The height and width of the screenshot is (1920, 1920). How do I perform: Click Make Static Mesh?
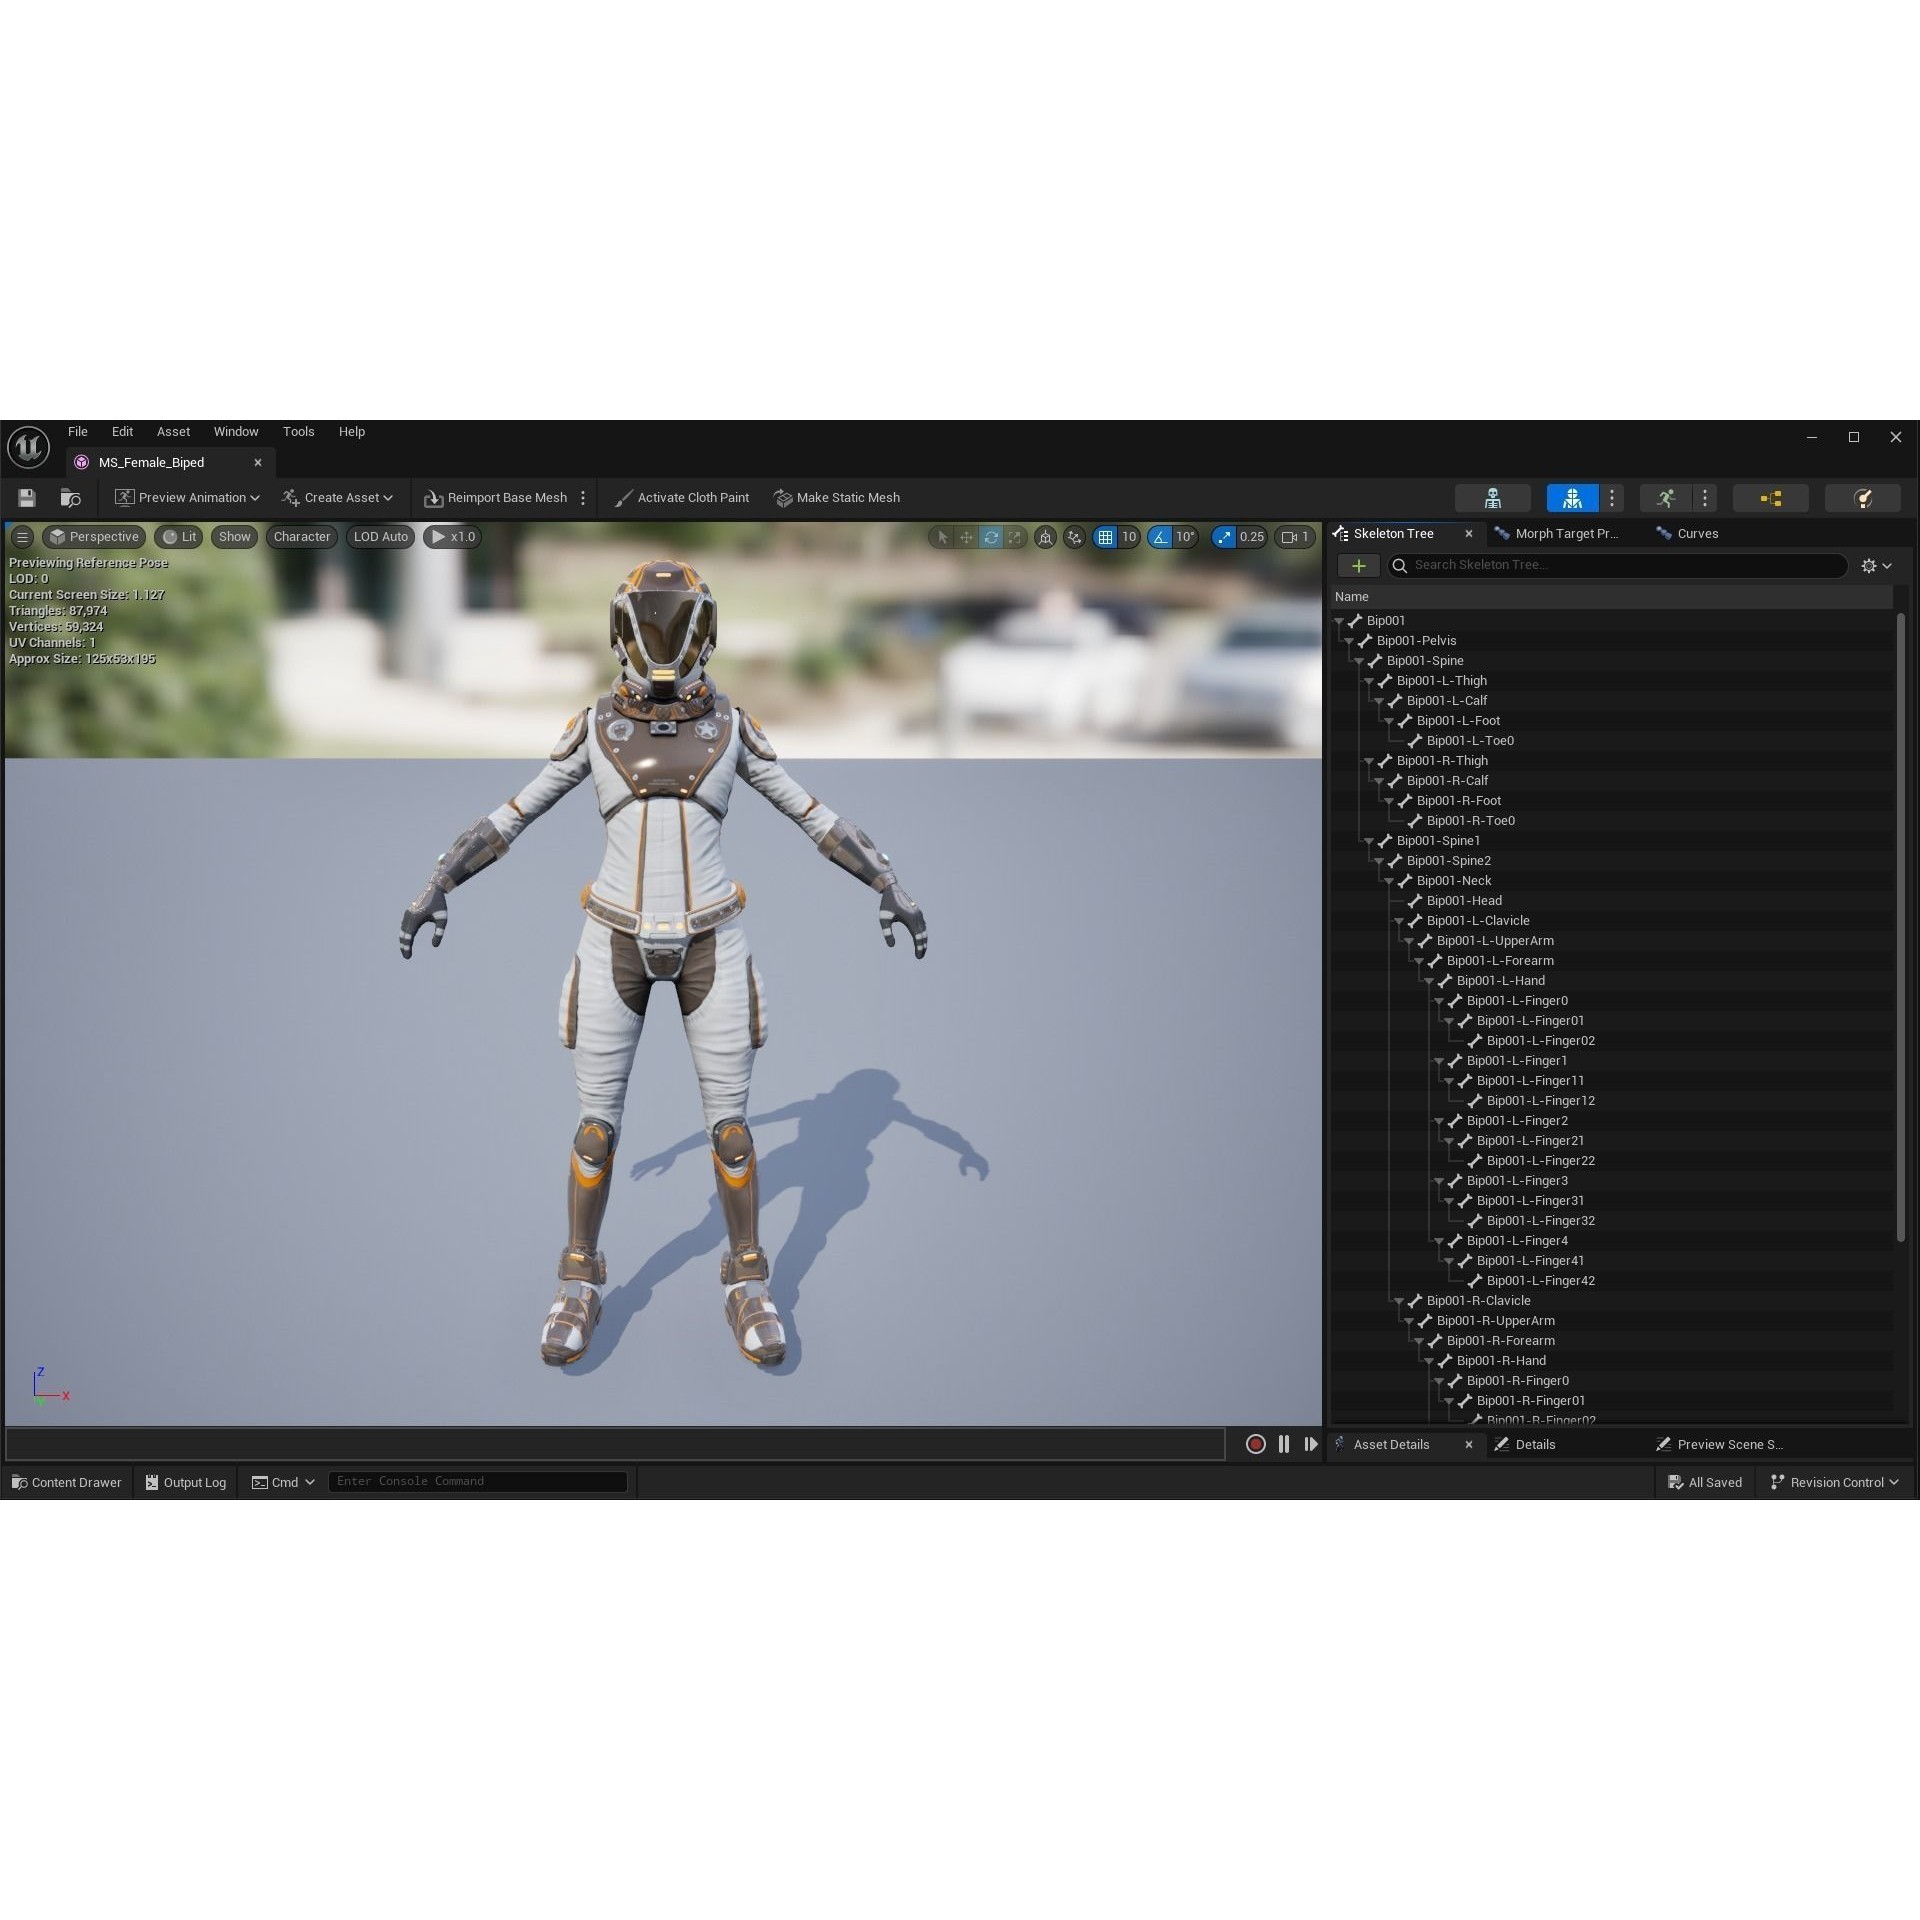[x=837, y=498]
